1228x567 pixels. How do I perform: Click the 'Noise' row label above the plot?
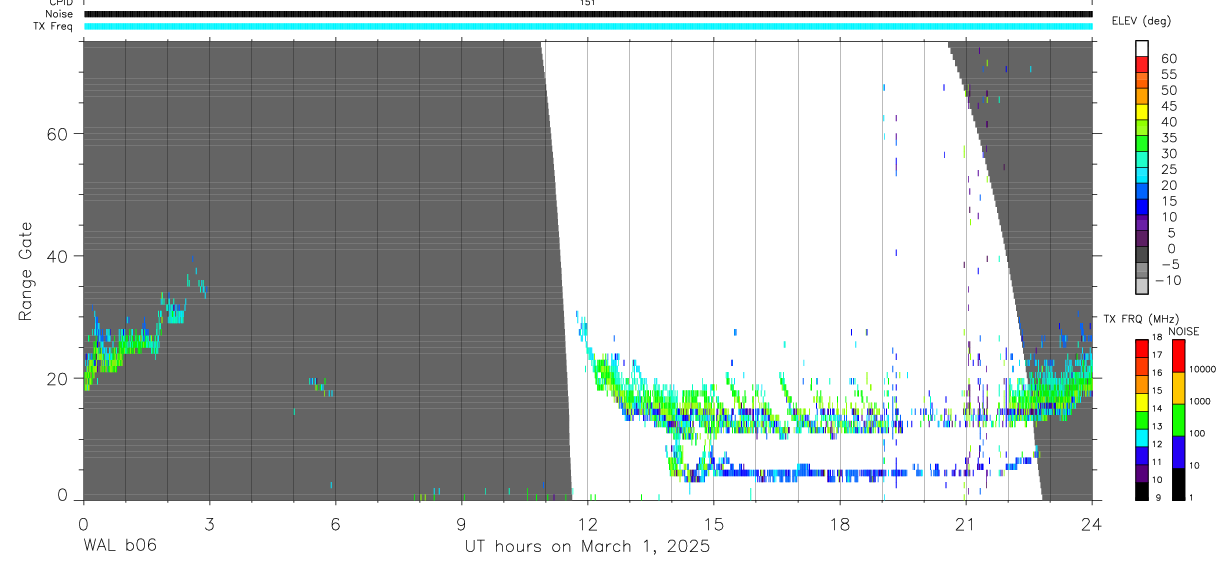tap(59, 14)
